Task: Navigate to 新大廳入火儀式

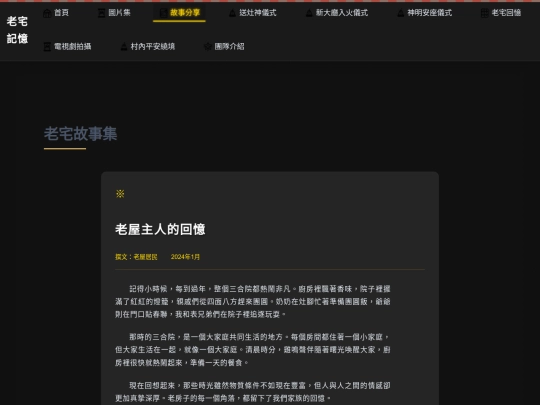Action: (337, 13)
